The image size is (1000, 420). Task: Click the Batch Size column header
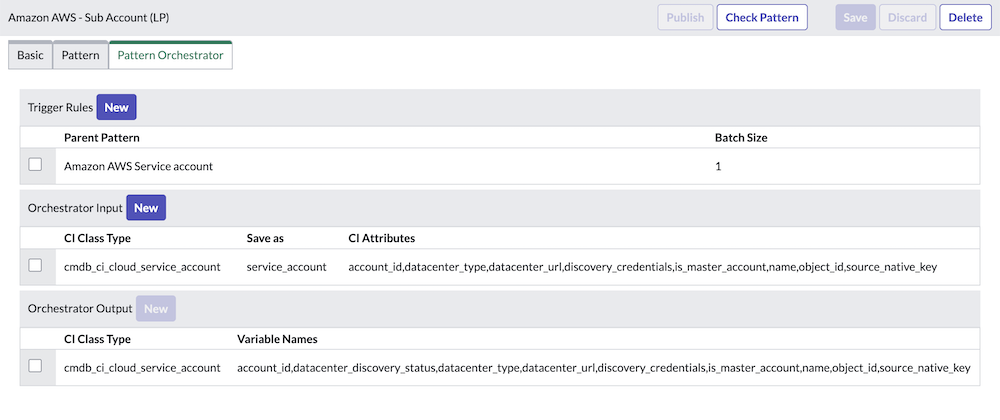point(741,138)
